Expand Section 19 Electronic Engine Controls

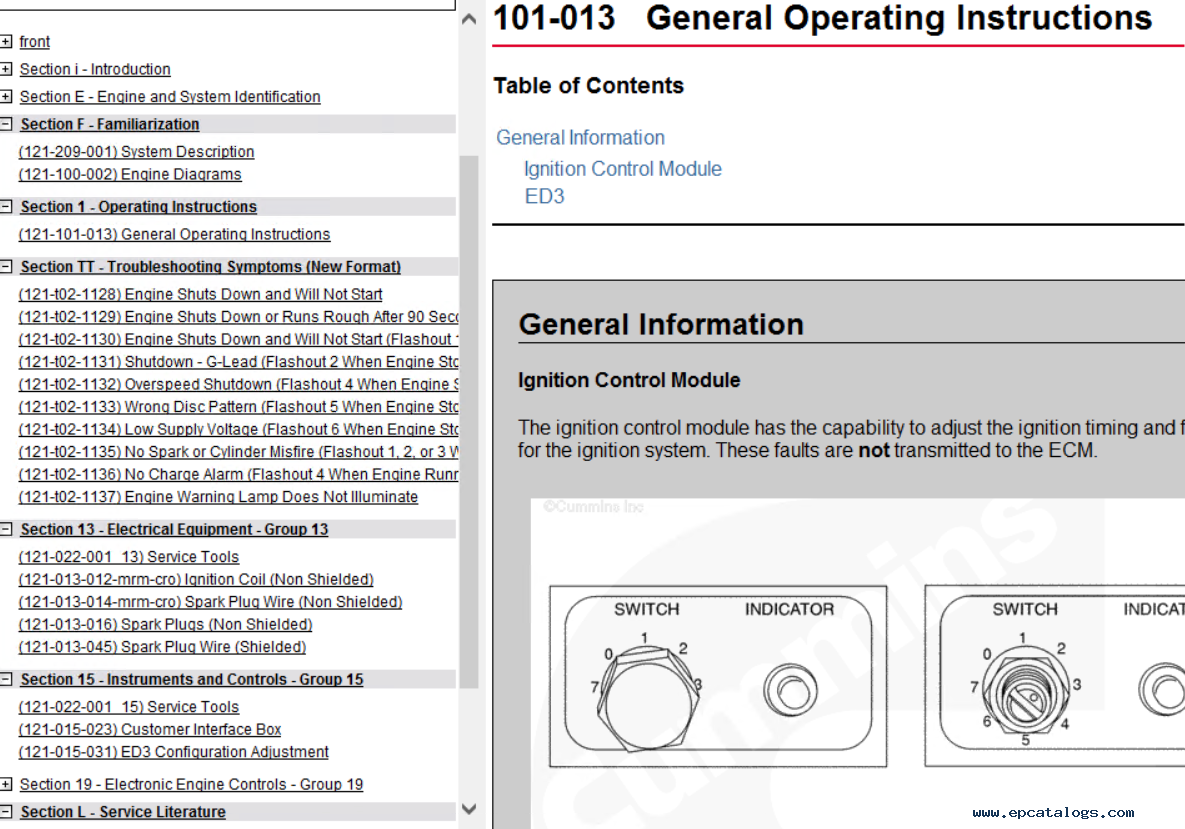[6, 784]
